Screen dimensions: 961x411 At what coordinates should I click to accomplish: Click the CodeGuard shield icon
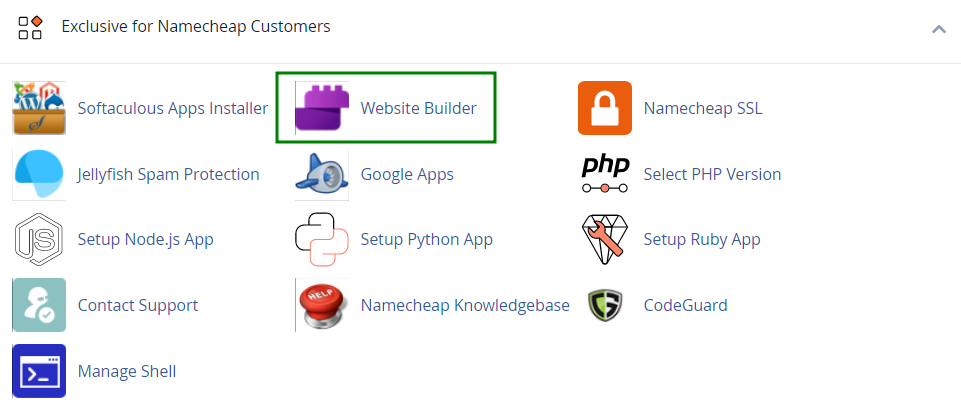(x=605, y=305)
